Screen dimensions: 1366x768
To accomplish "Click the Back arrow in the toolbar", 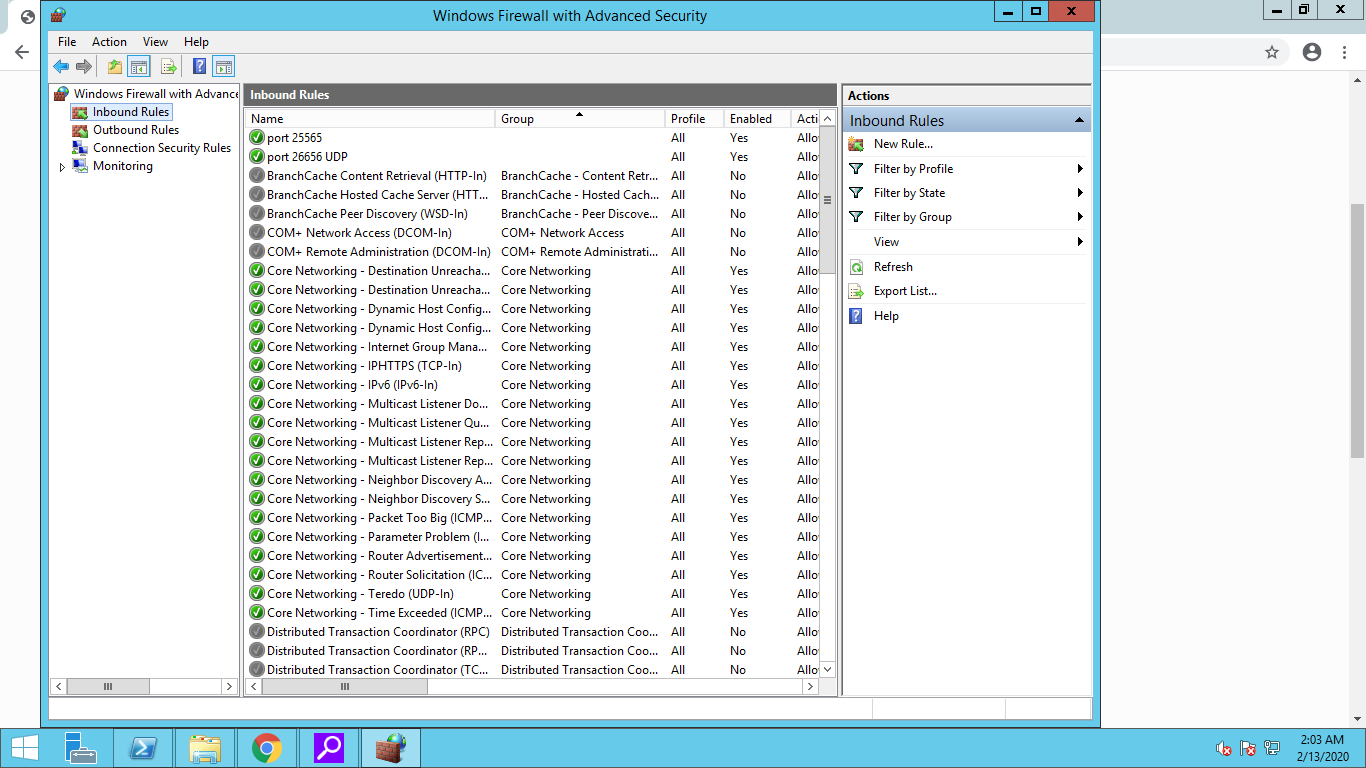I will [61, 67].
